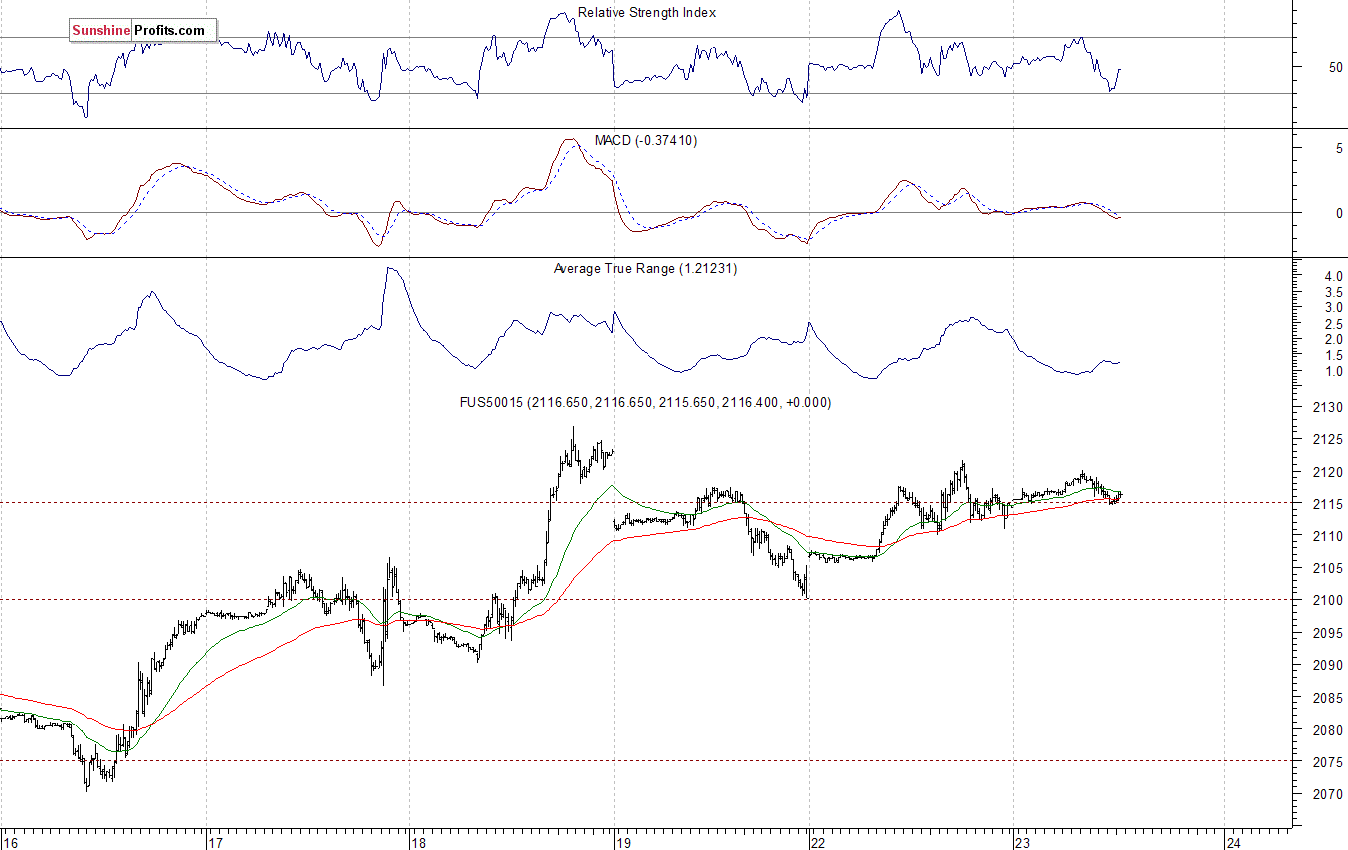
Task: Select the Average True Range (1.21231) label
Action: tap(645, 268)
